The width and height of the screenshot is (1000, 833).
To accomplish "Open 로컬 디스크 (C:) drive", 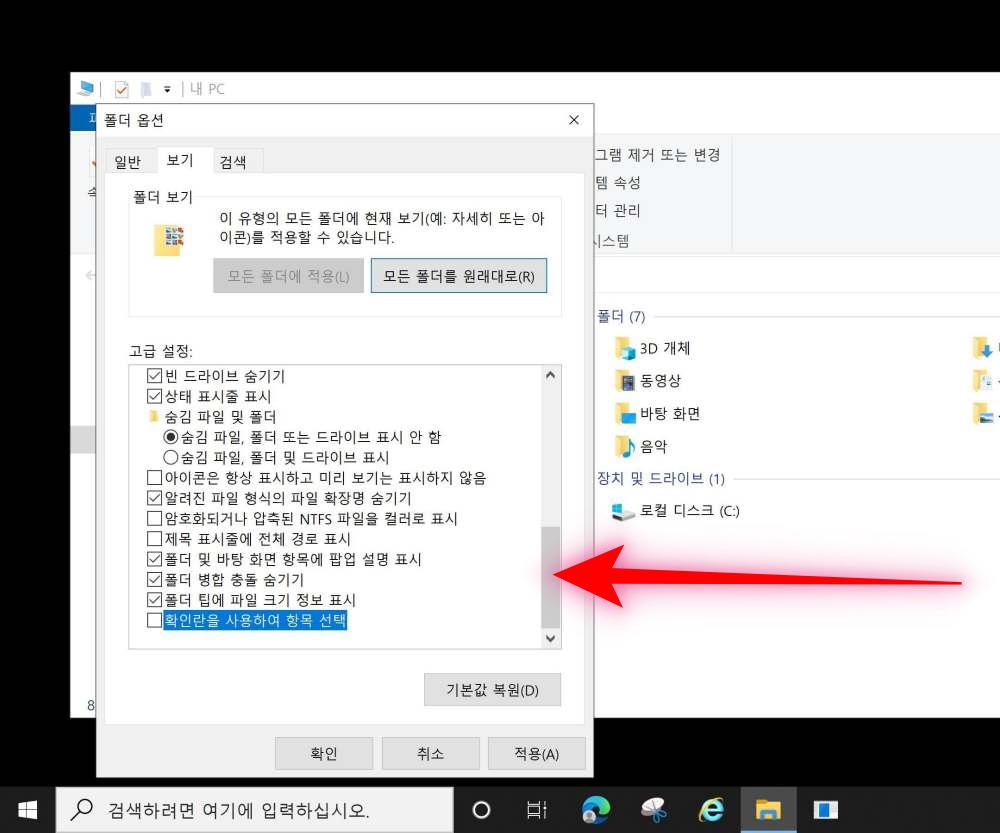I will tap(666, 510).
